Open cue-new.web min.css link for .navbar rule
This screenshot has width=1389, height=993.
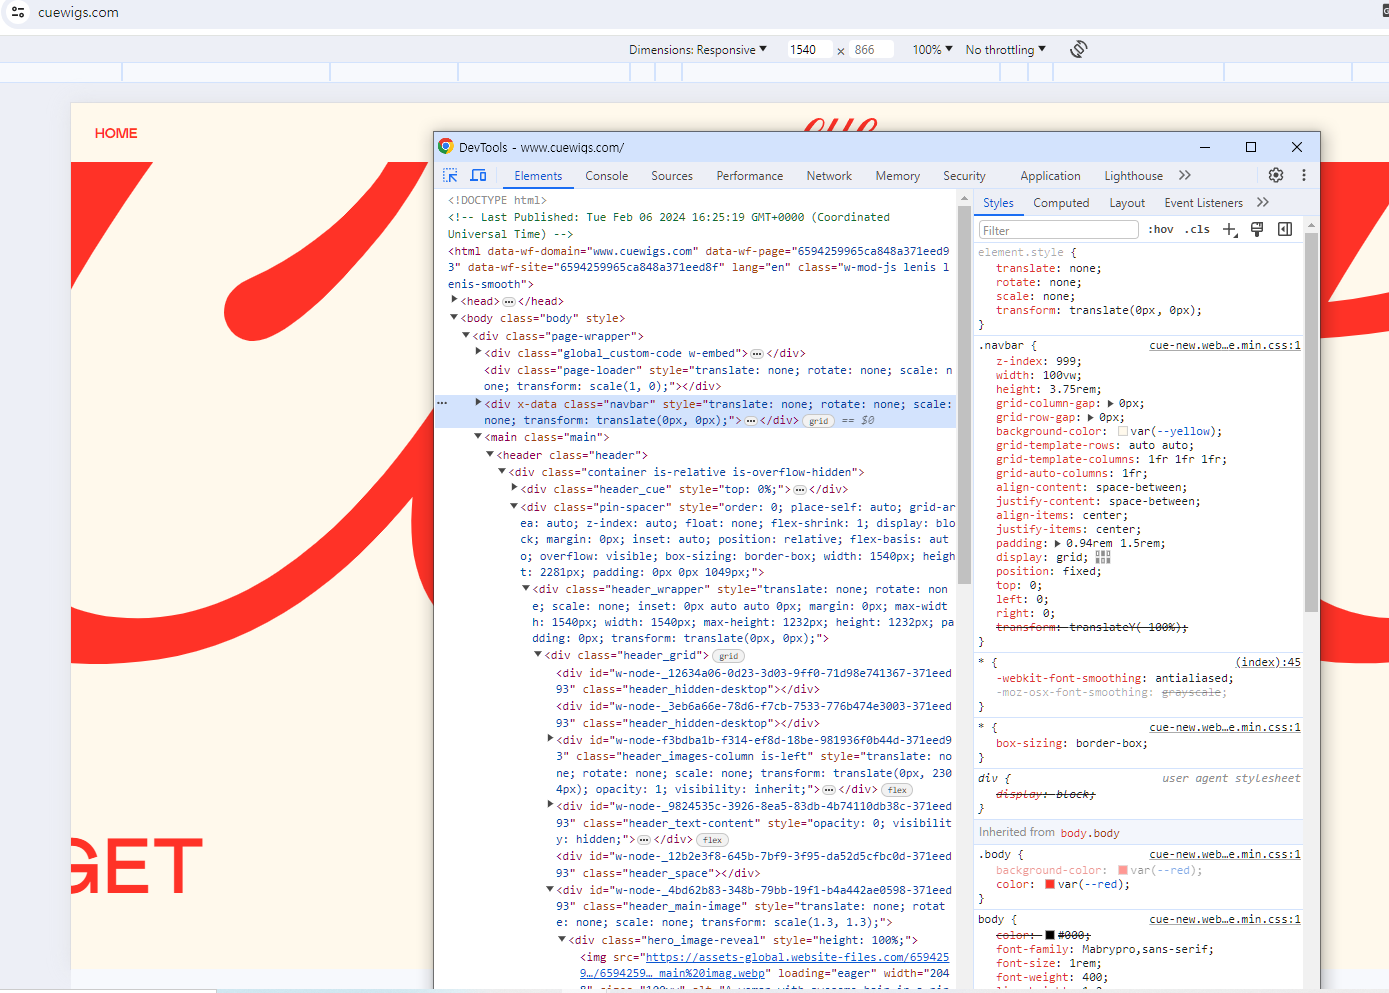pyautogui.click(x=1224, y=346)
